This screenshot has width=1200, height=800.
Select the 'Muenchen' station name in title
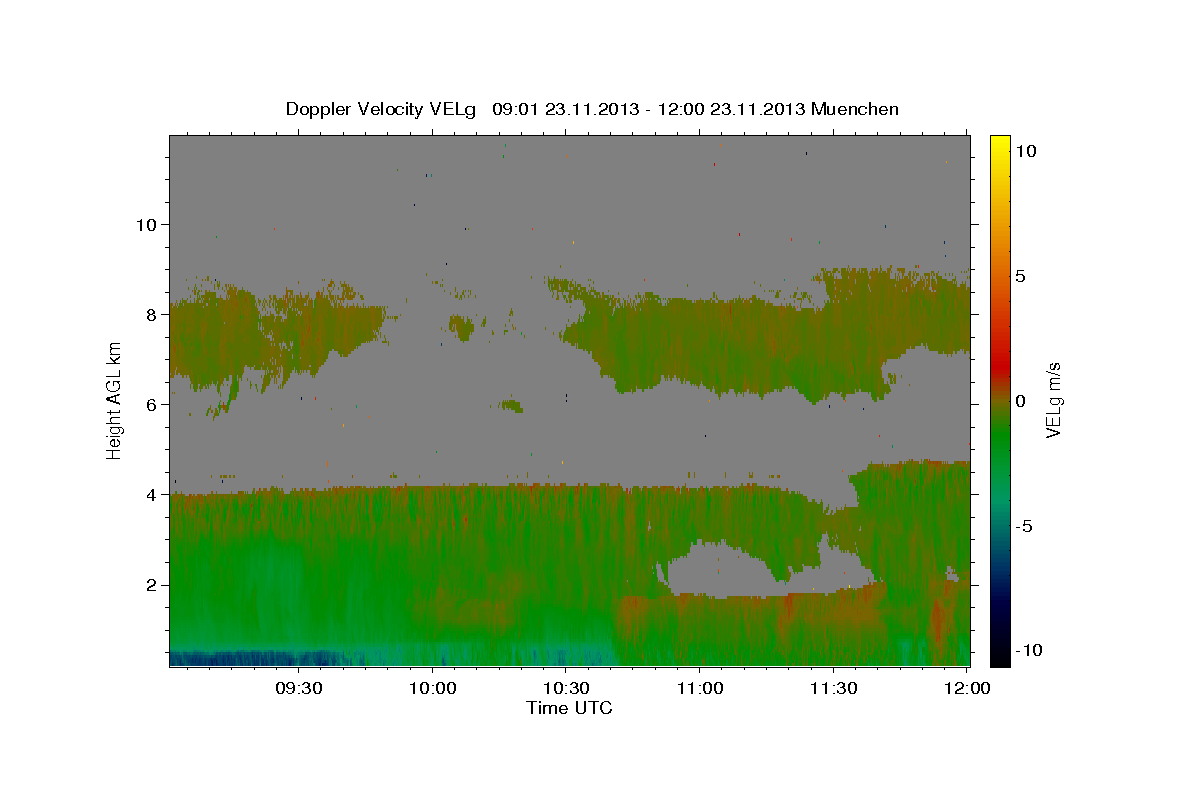tap(854, 109)
